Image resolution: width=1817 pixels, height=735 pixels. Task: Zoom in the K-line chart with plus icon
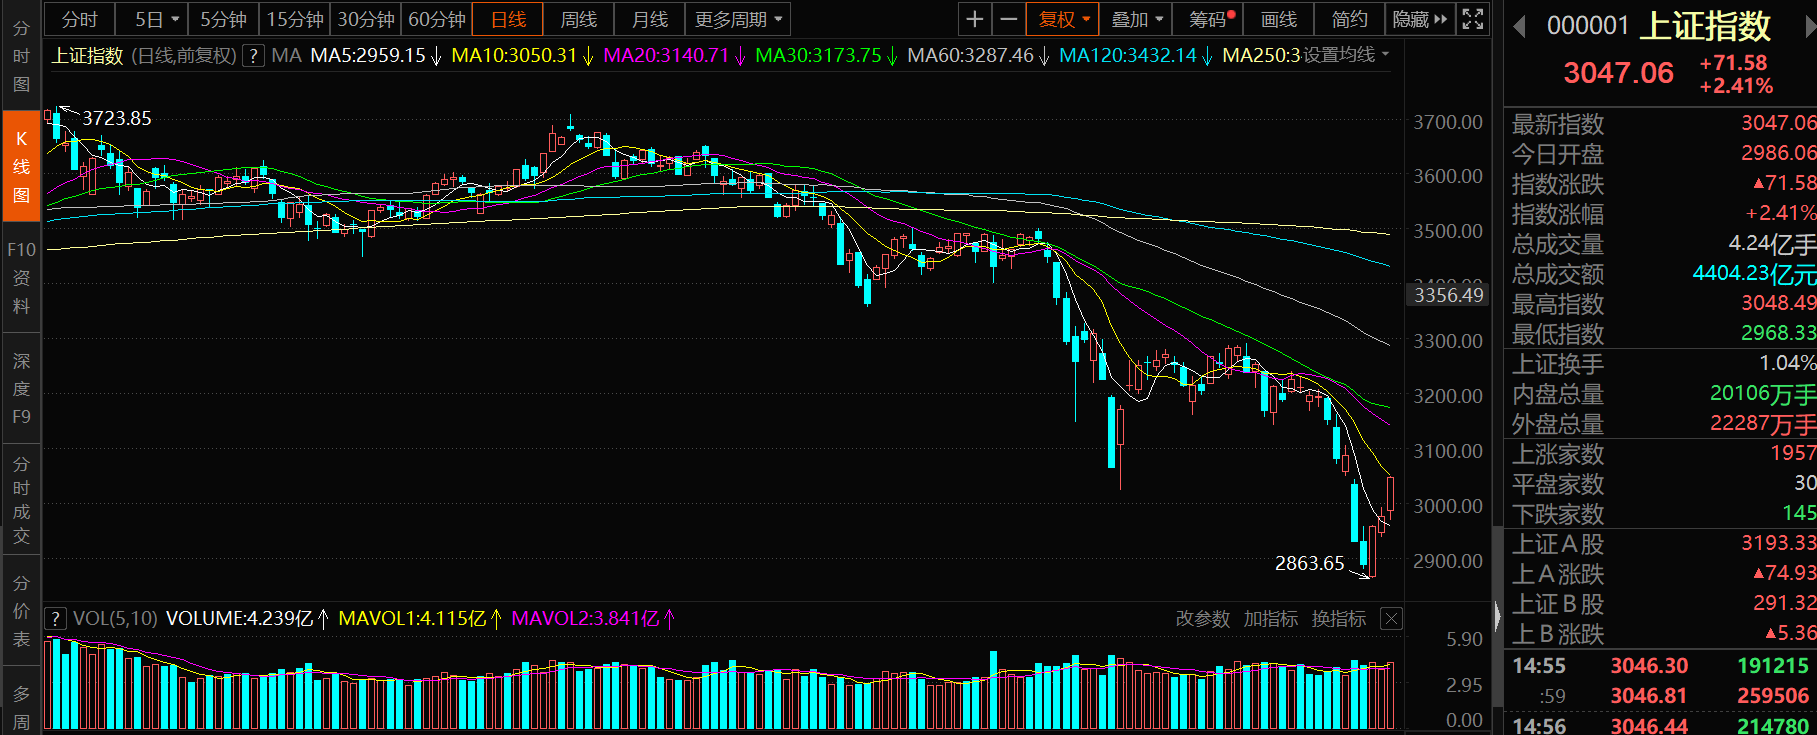coord(975,19)
